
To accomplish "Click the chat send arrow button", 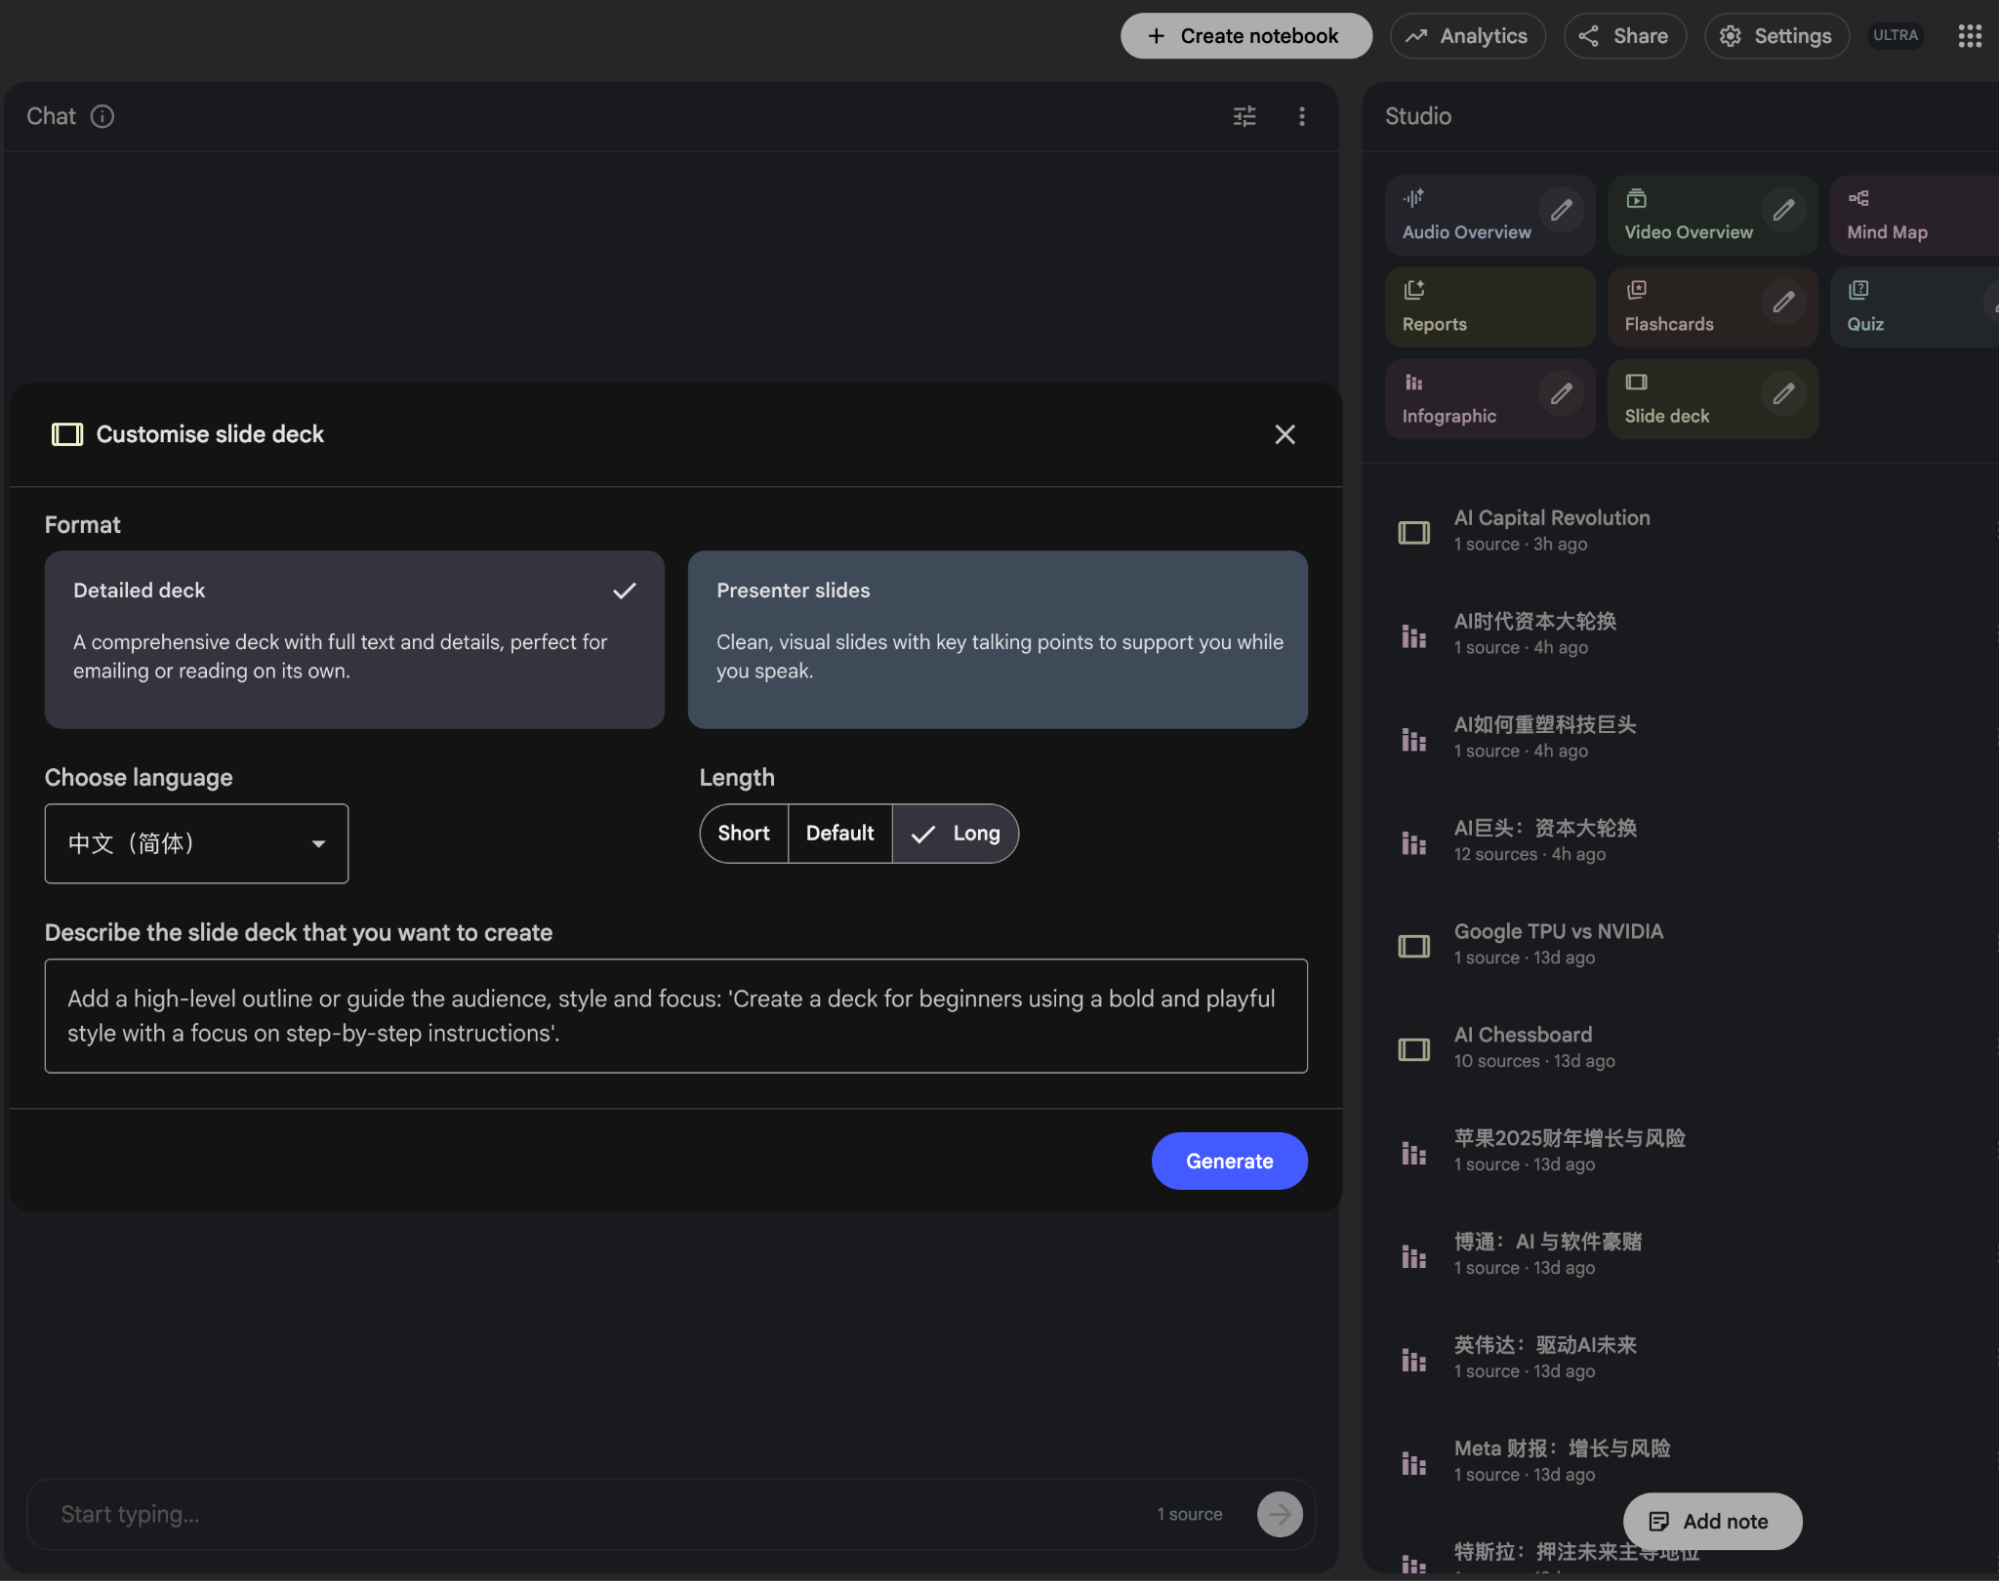I will pos(1279,1514).
